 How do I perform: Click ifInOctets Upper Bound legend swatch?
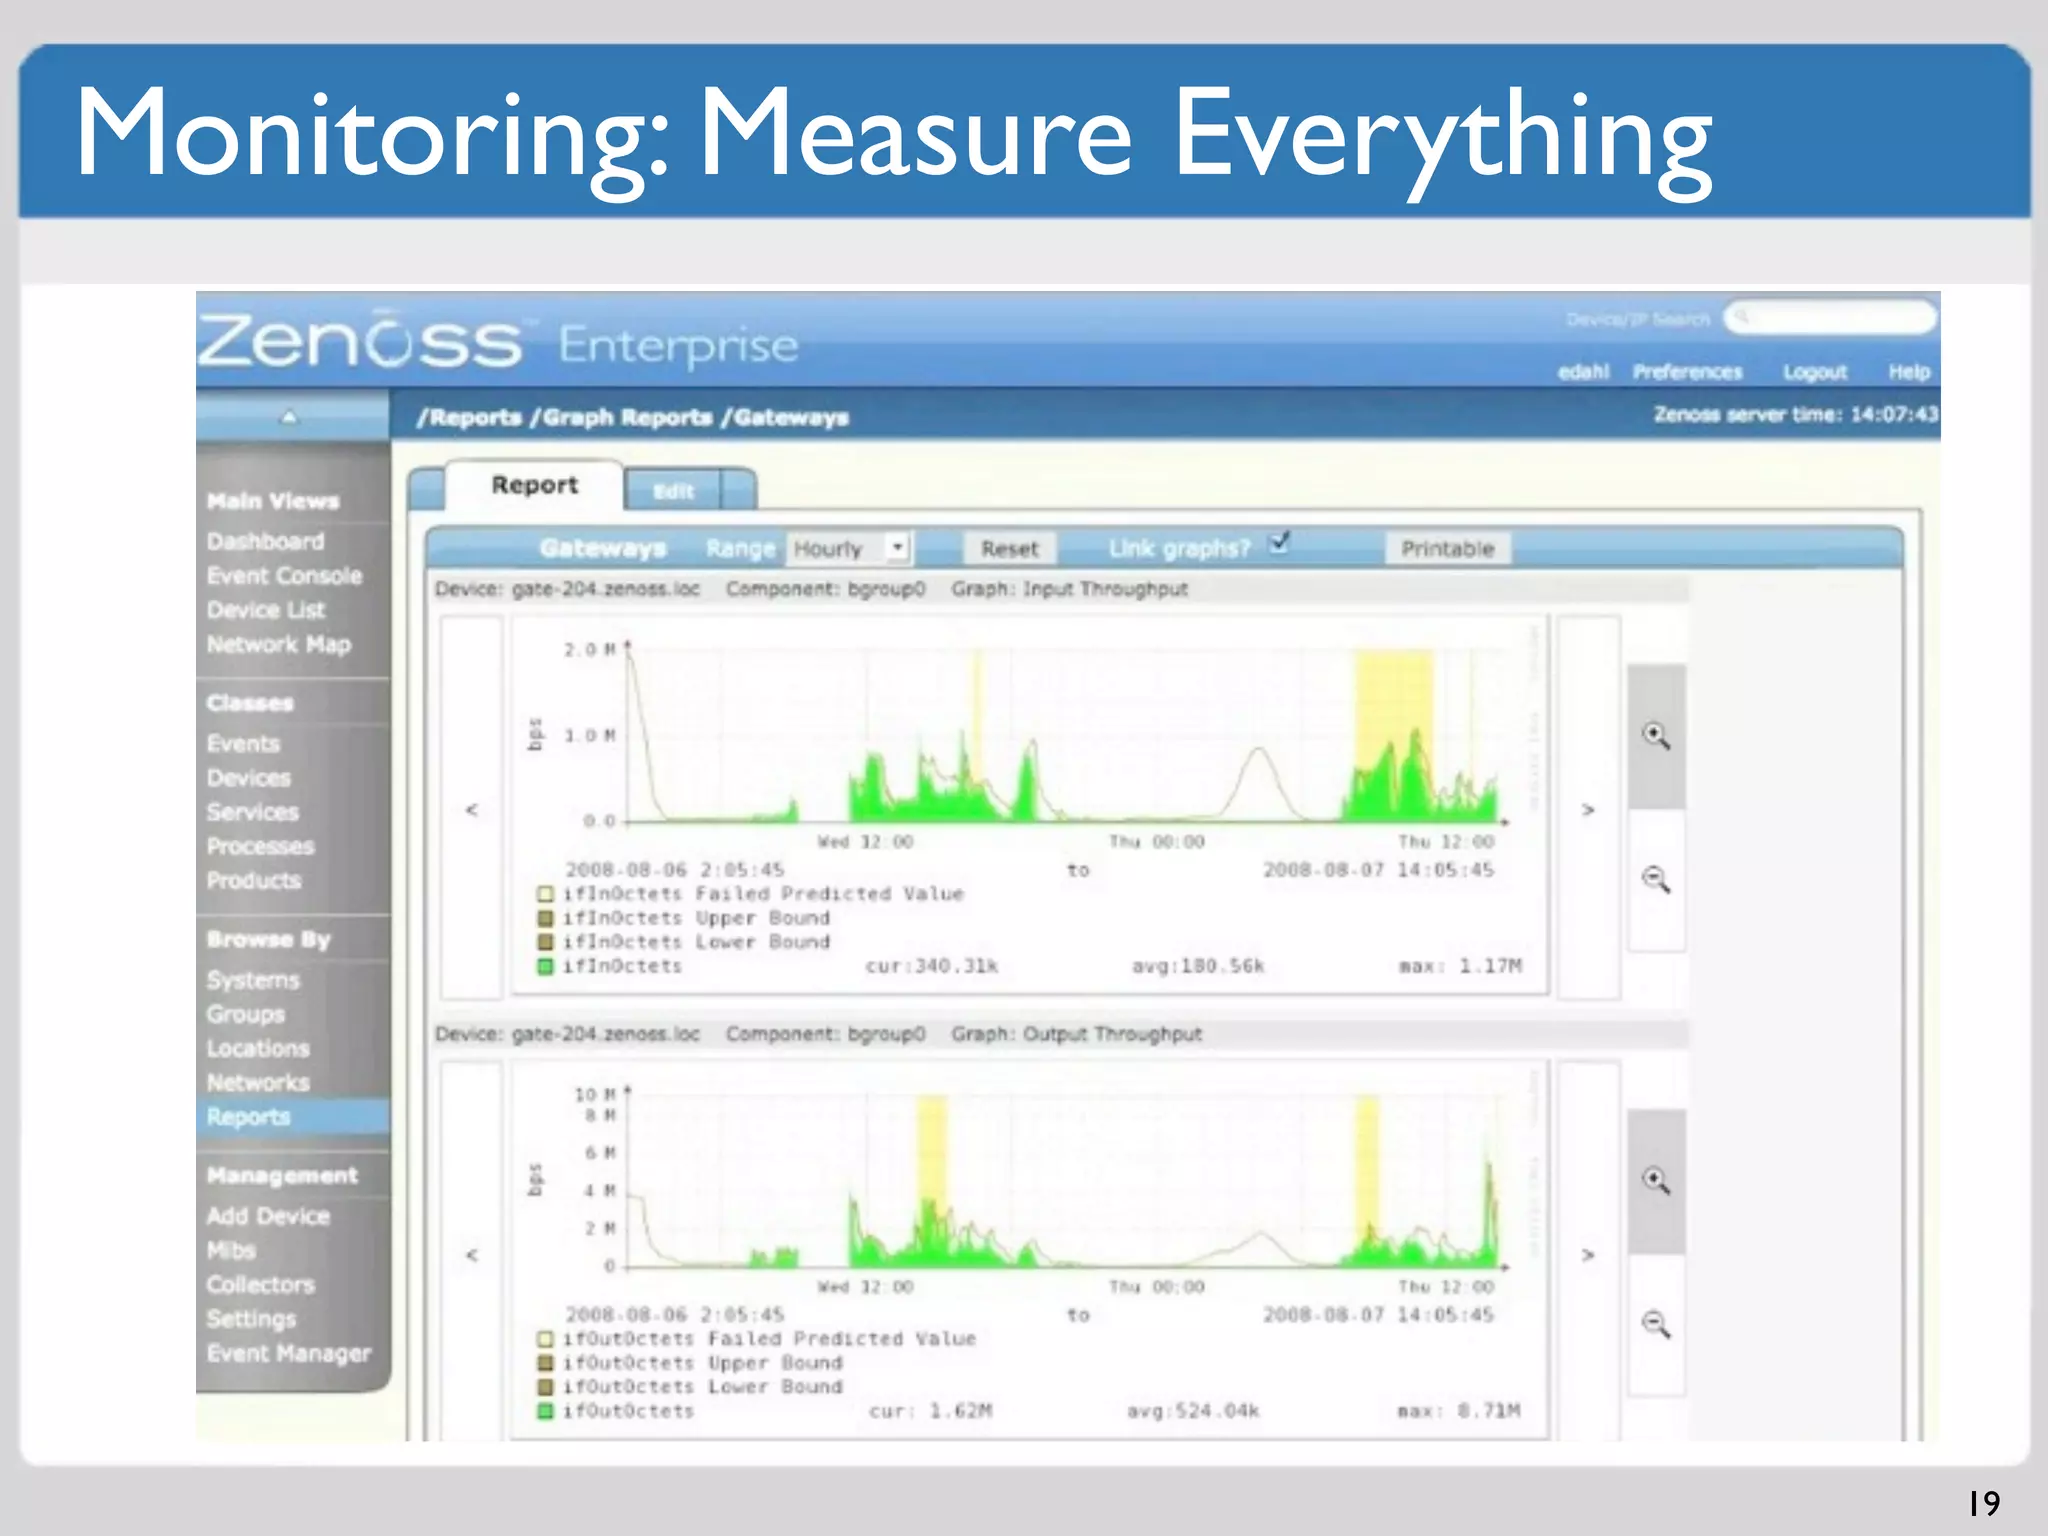pyautogui.click(x=545, y=918)
